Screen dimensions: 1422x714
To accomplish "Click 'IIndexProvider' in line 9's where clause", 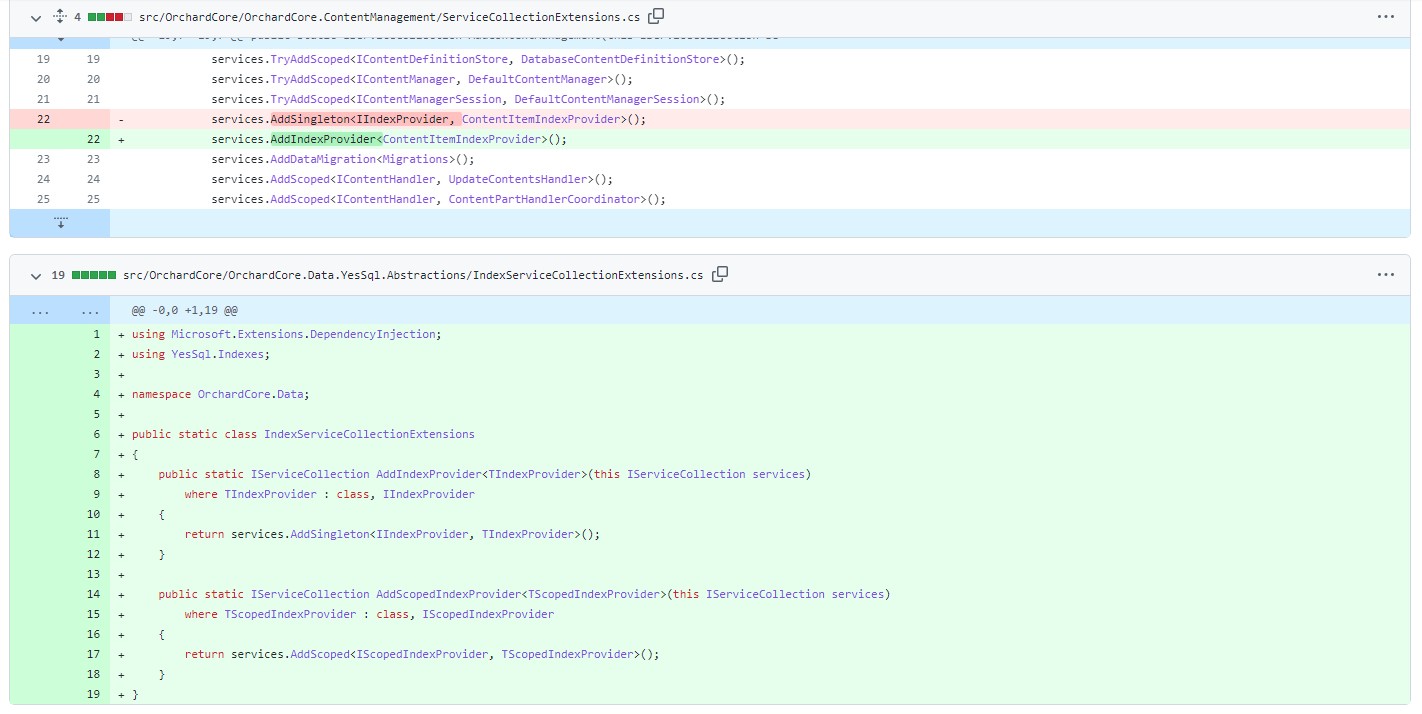I will click(429, 494).
